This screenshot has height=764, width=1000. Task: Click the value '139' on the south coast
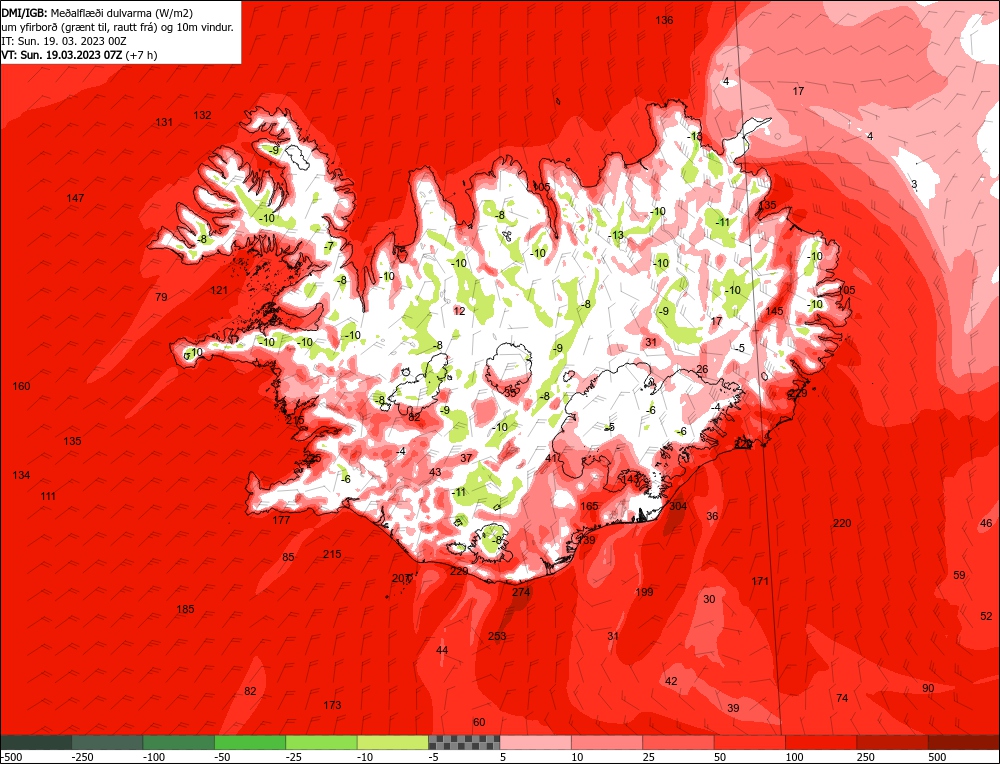586,540
